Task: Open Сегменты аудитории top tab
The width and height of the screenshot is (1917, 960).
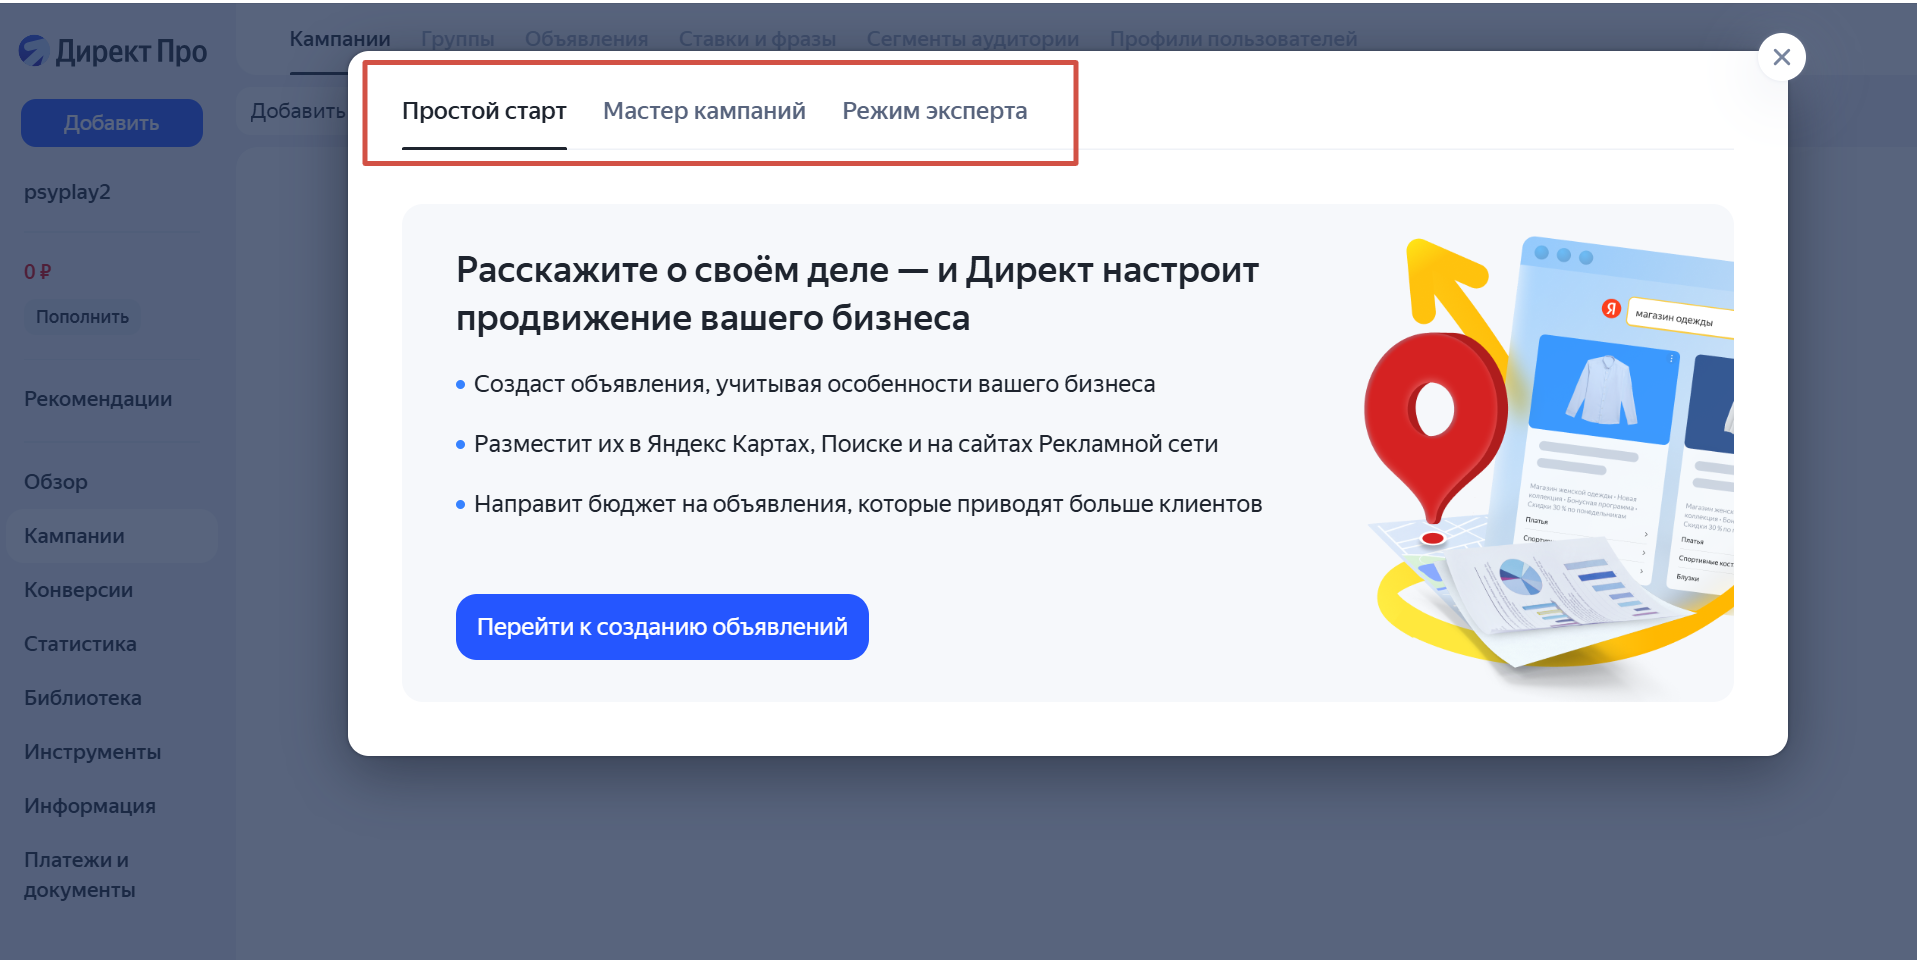Action: 973,39
